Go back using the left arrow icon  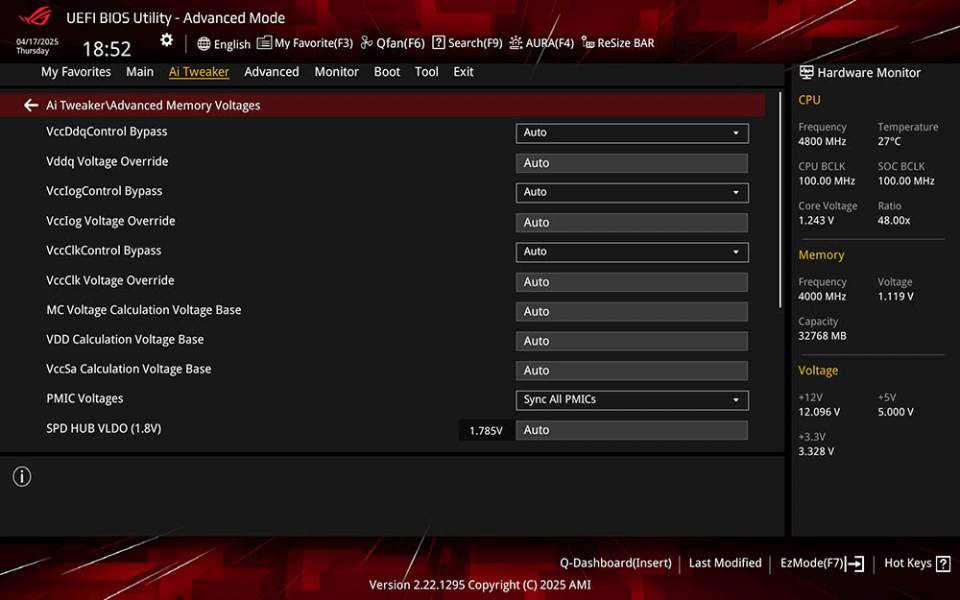pyautogui.click(x=31, y=105)
